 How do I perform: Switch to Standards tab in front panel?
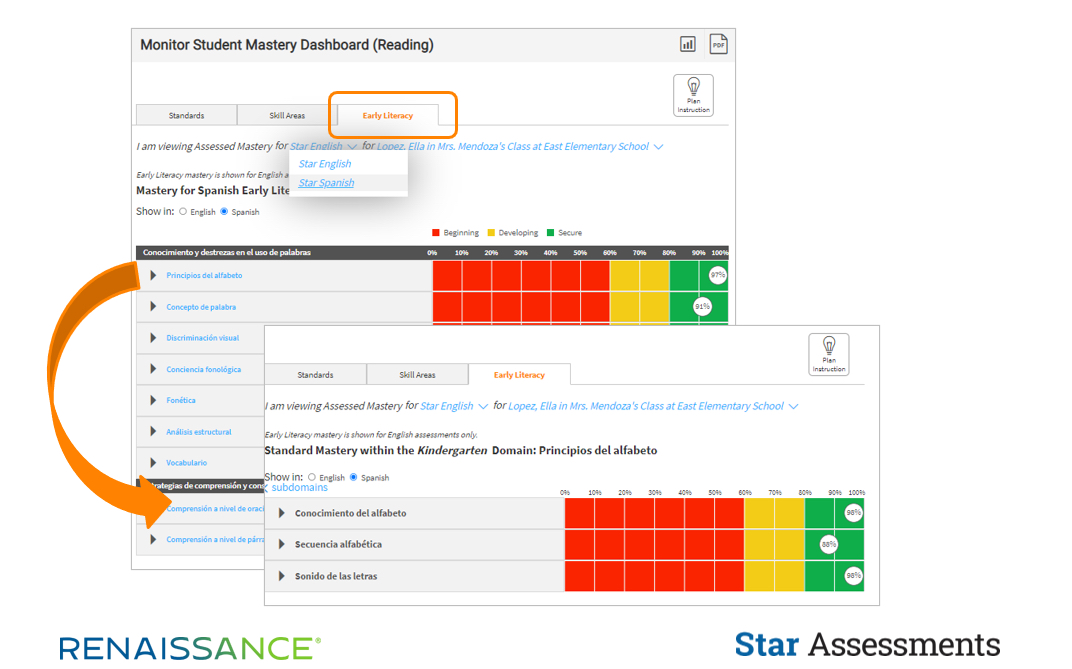(315, 375)
